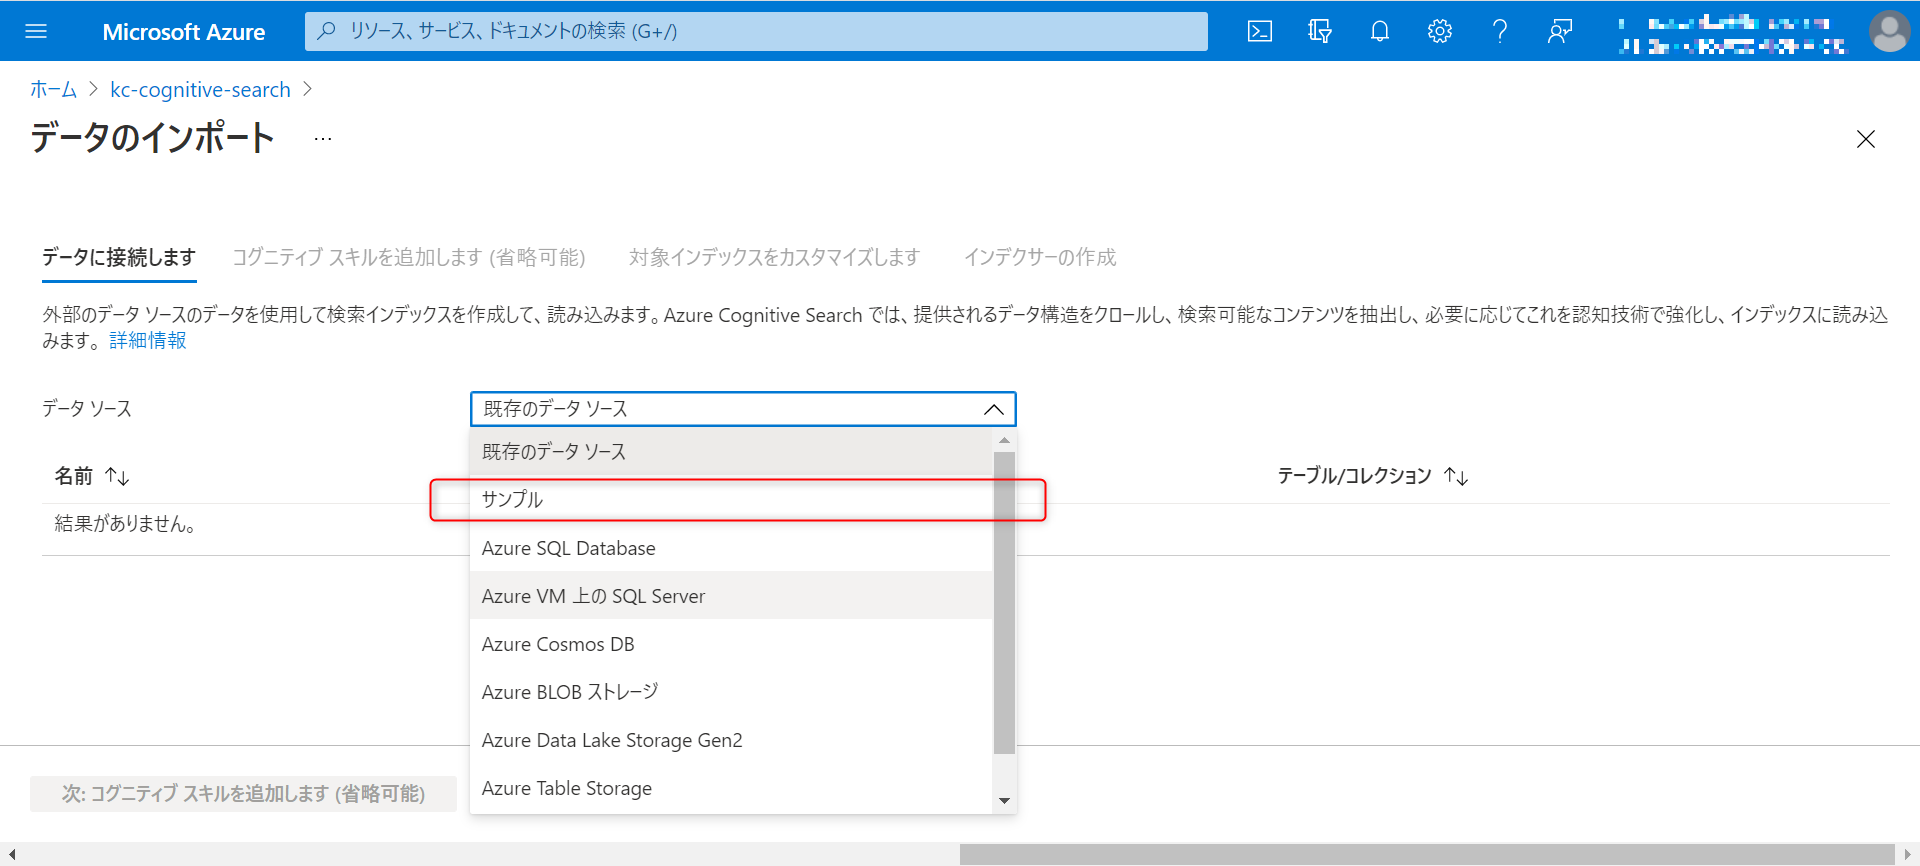This screenshot has width=1920, height=866.
Task: Click the dropdown list scroll up arrow
Action: (1005, 440)
